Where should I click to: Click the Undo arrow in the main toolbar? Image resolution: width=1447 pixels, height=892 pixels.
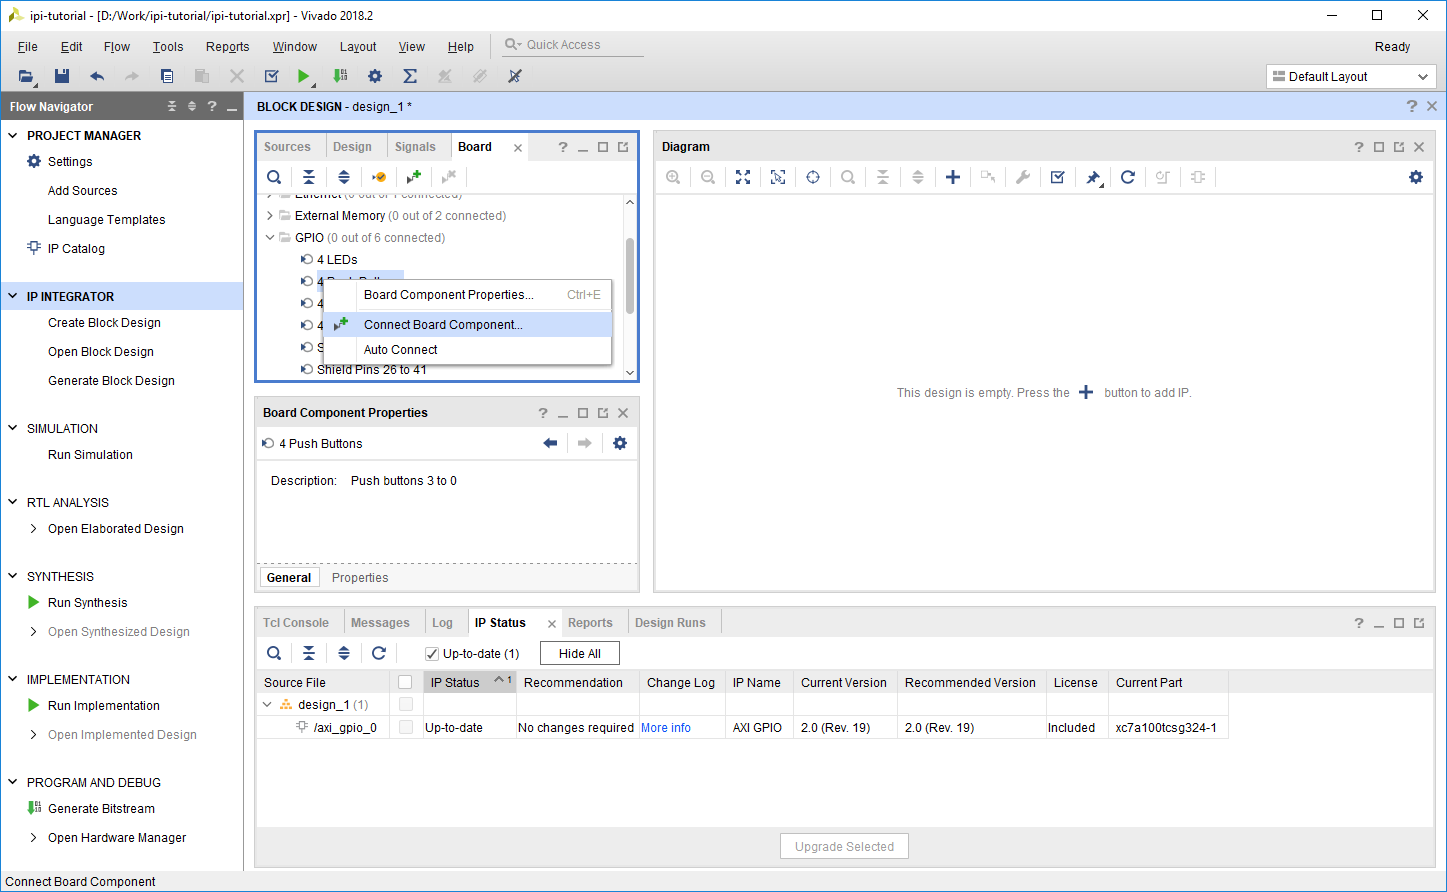97,76
